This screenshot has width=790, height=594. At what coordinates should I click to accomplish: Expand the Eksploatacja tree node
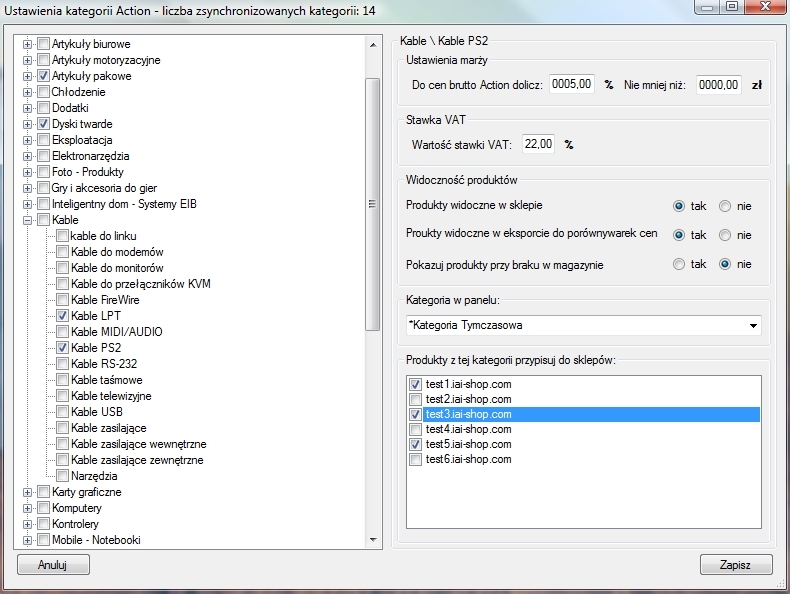pyautogui.click(x=28, y=141)
